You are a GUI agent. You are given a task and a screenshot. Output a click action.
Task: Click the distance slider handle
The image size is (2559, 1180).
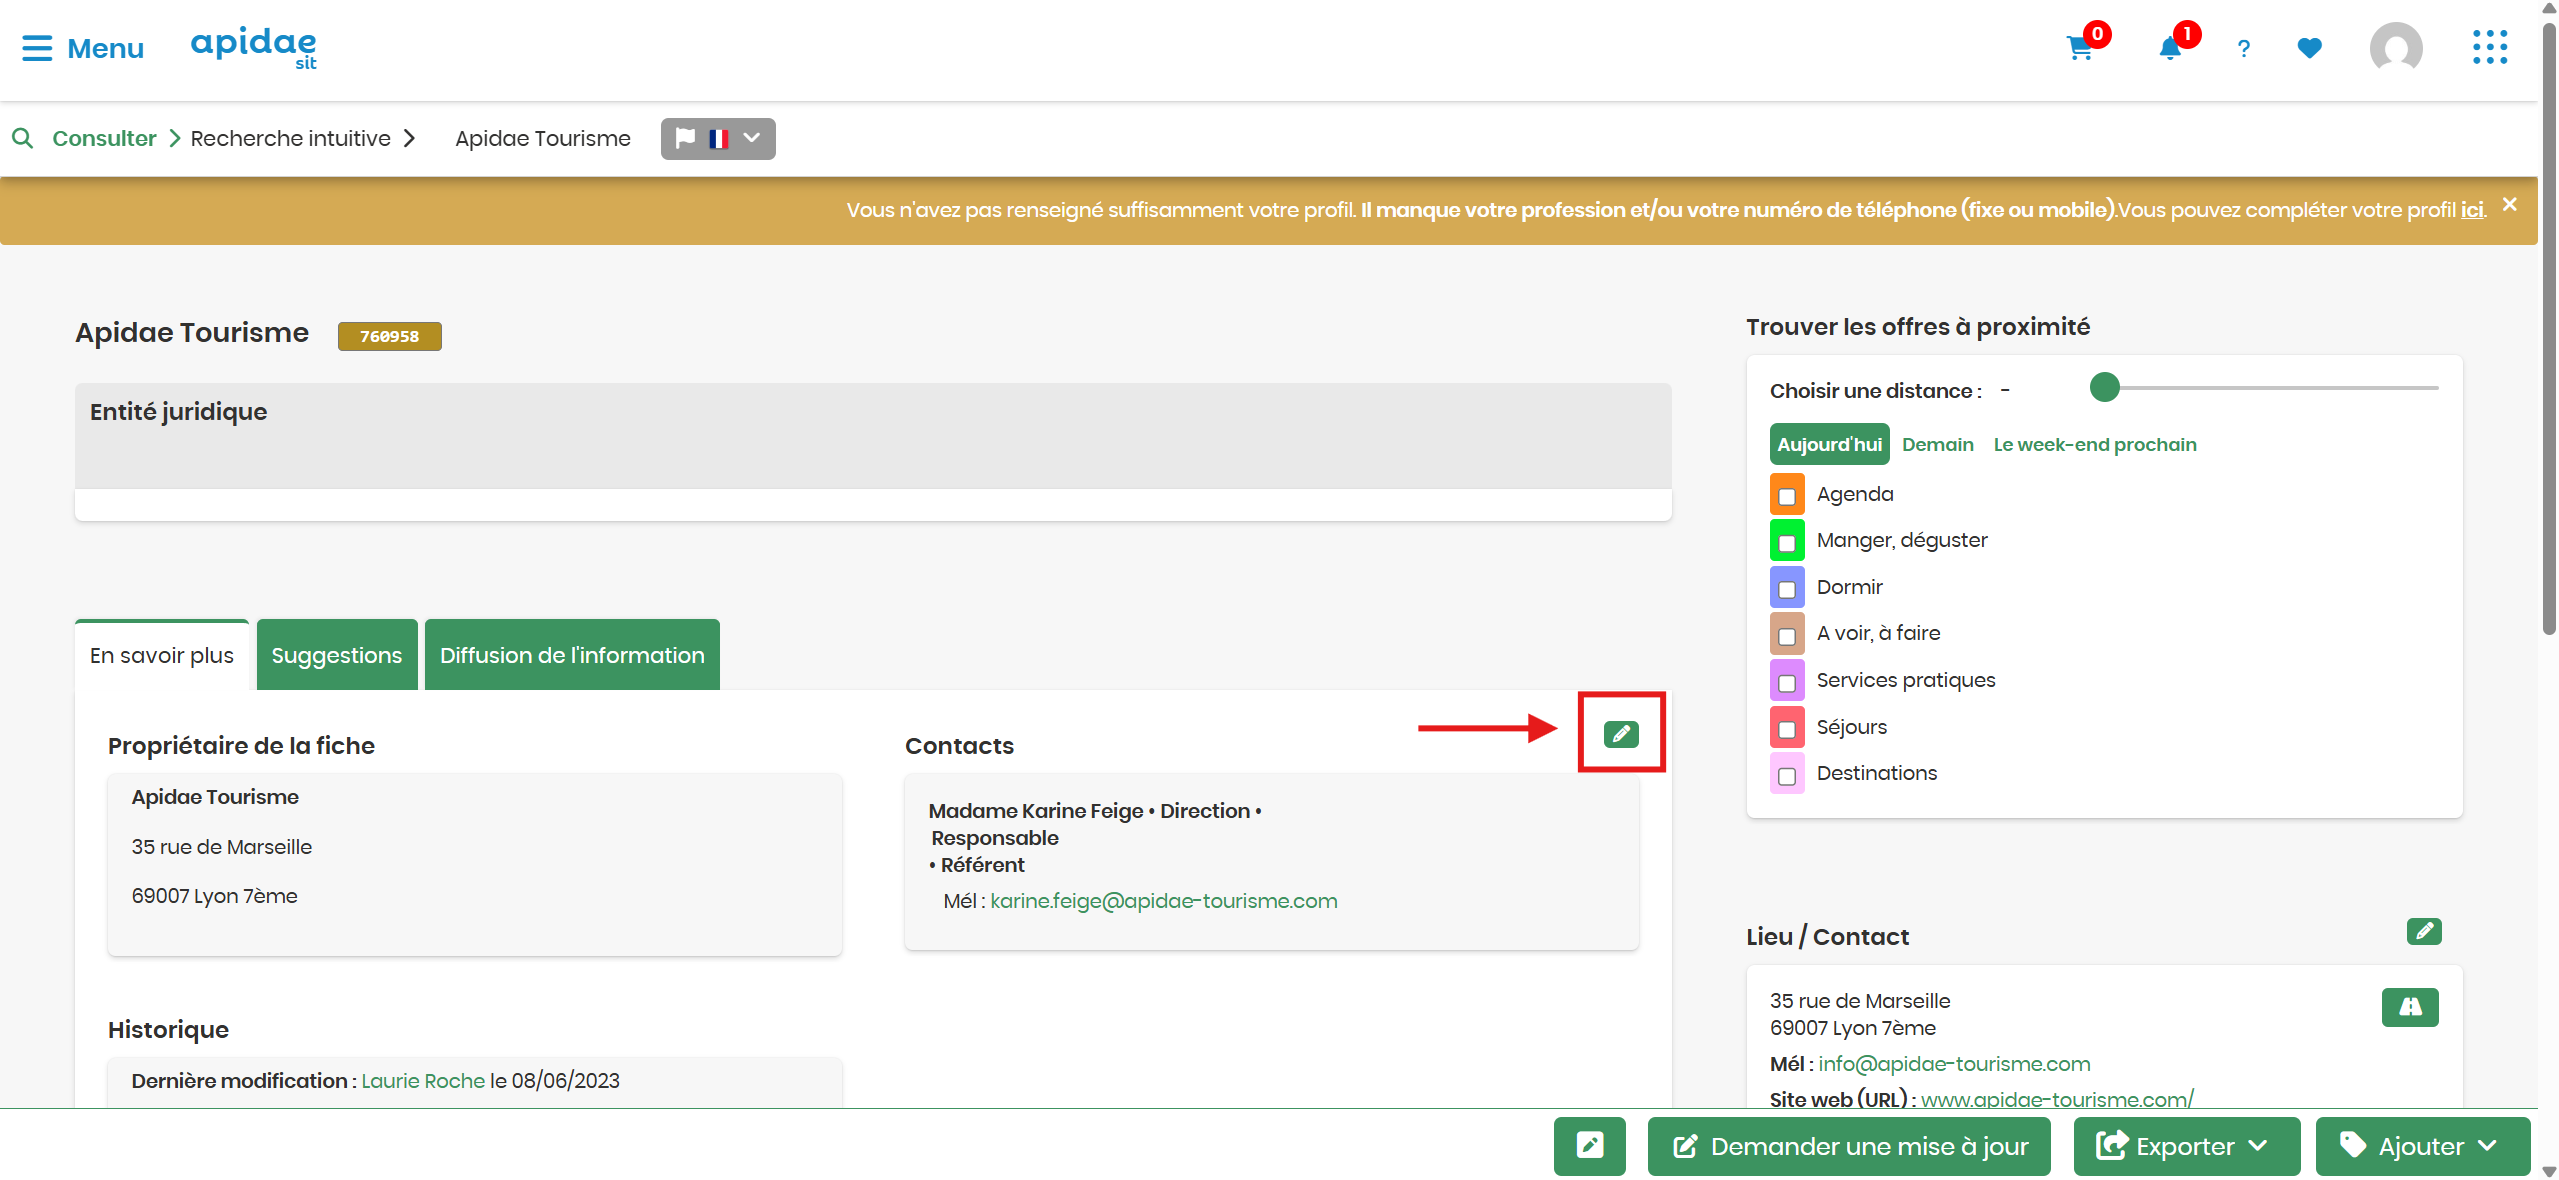pos(2105,387)
